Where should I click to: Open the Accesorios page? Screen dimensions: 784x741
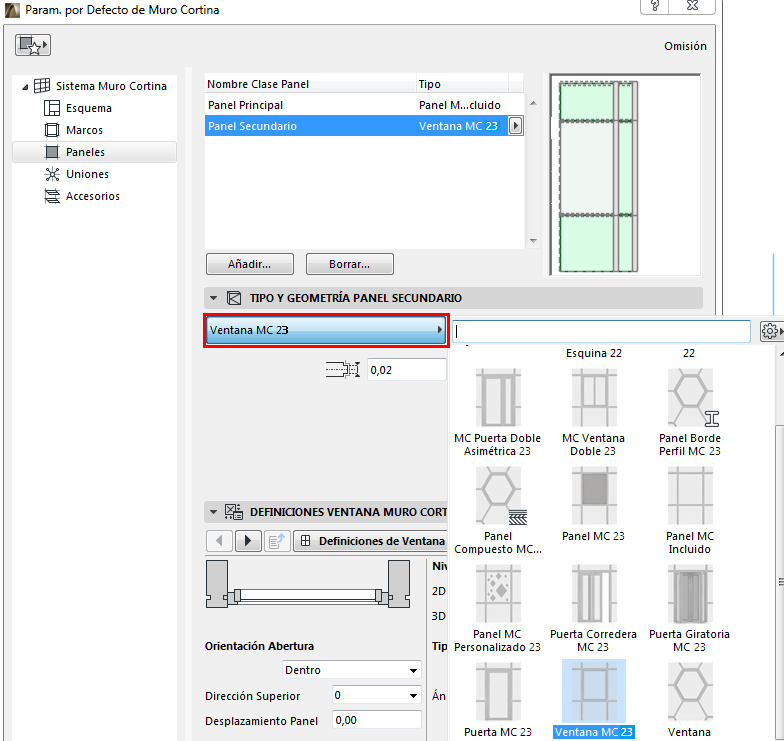tap(92, 196)
